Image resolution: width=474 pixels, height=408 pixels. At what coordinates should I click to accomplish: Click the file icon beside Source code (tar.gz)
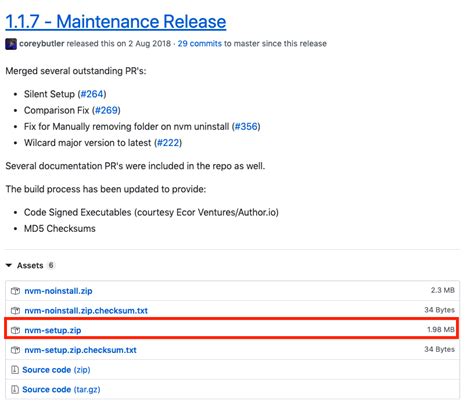pos(15,389)
